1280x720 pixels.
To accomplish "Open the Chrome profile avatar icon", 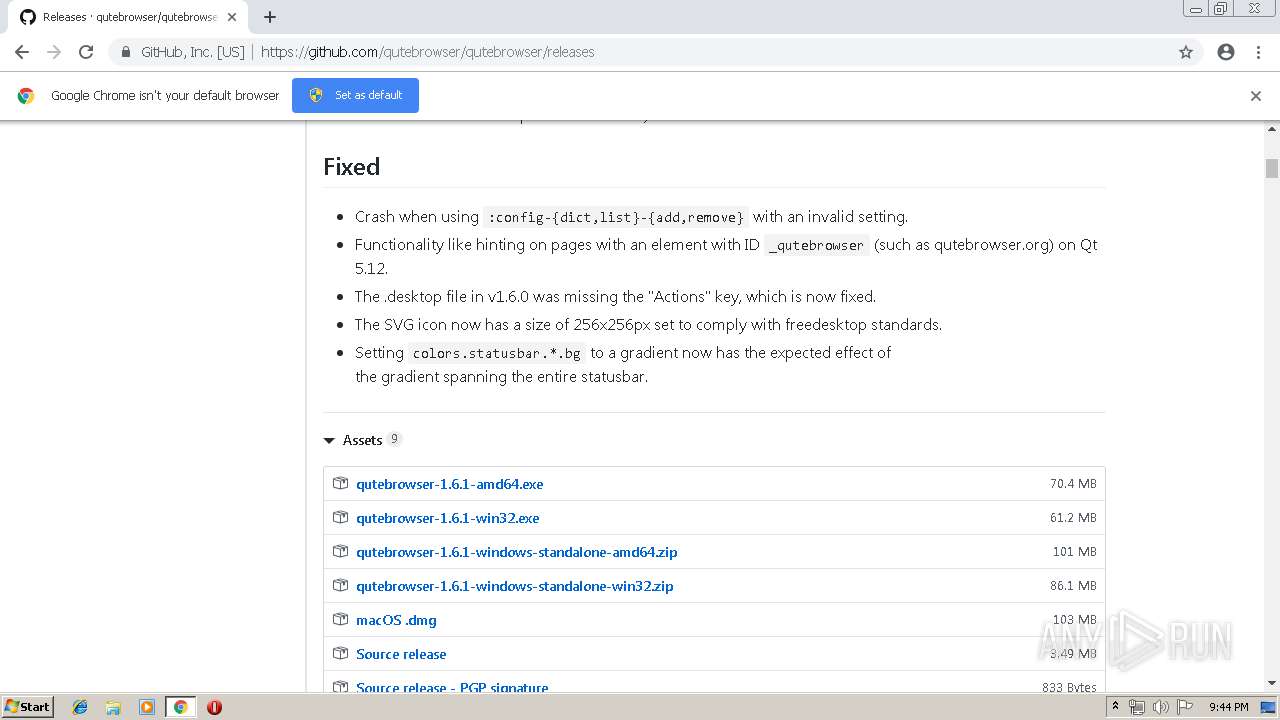I will pyautogui.click(x=1226, y=52).
